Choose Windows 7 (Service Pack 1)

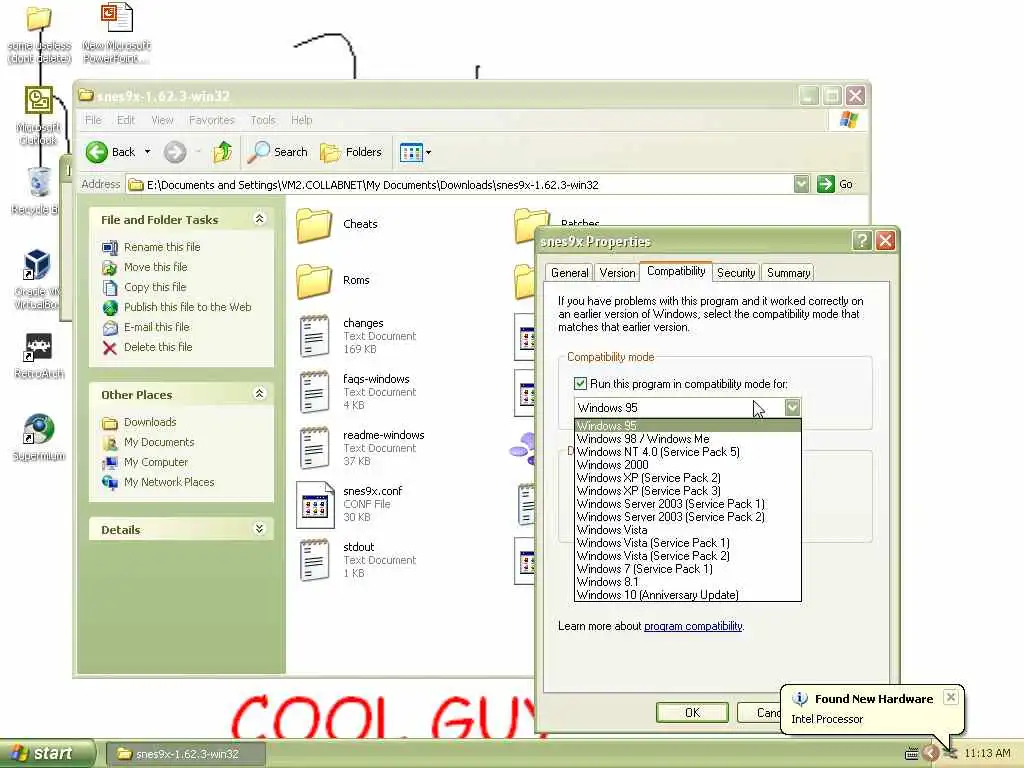688,569
